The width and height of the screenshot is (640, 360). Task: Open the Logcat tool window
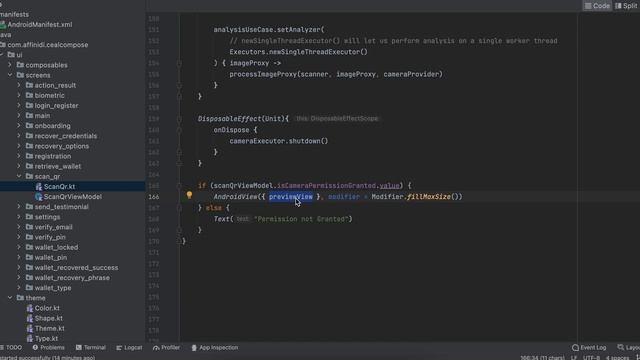(129, 348)
